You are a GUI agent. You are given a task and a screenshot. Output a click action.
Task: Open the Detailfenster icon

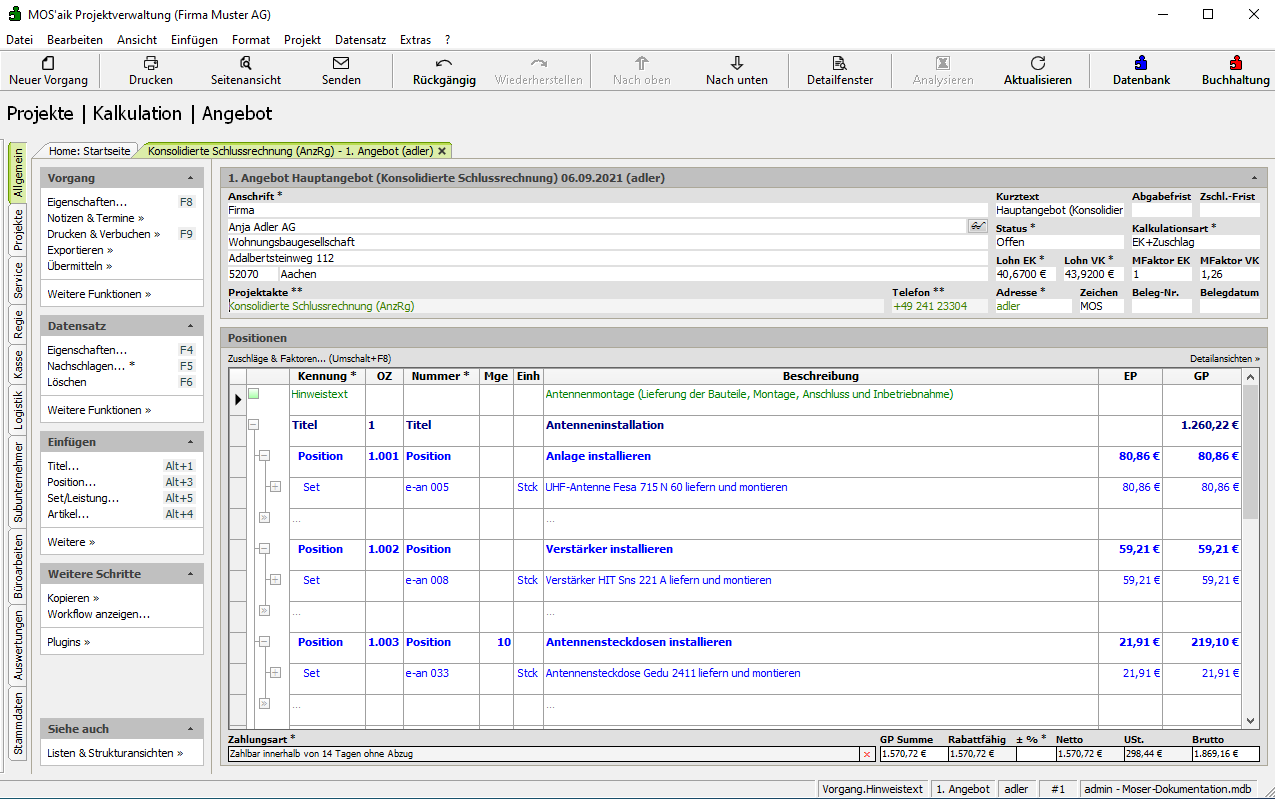[x=840, y=63]
